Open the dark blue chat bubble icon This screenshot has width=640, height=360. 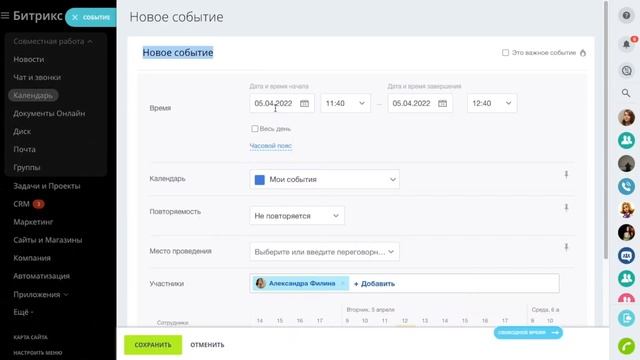[626, 256]
